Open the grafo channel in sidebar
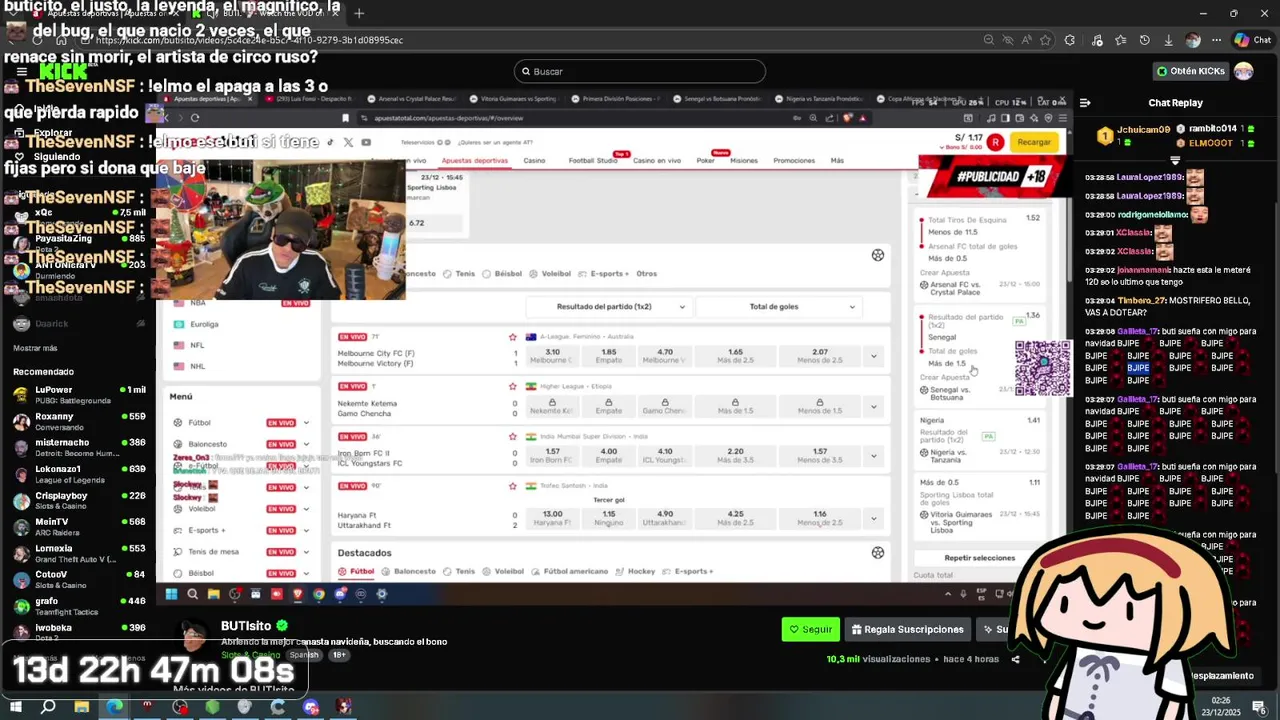 tap(78, 606)
